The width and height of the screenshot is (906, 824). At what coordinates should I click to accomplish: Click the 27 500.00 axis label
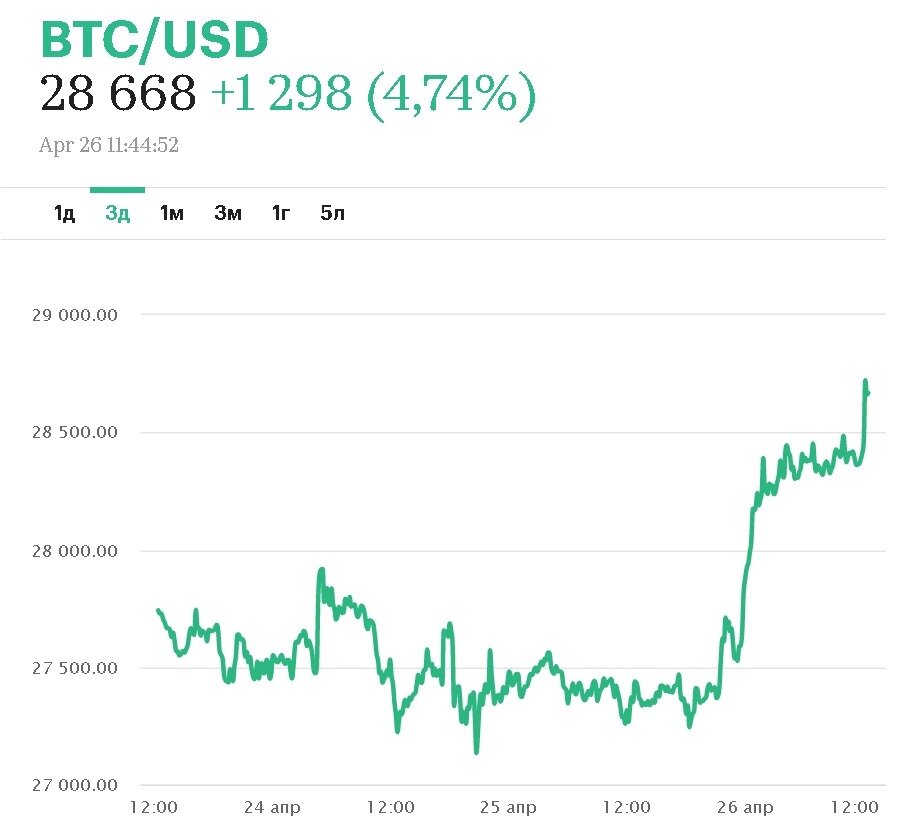click(x=75, y=668)
